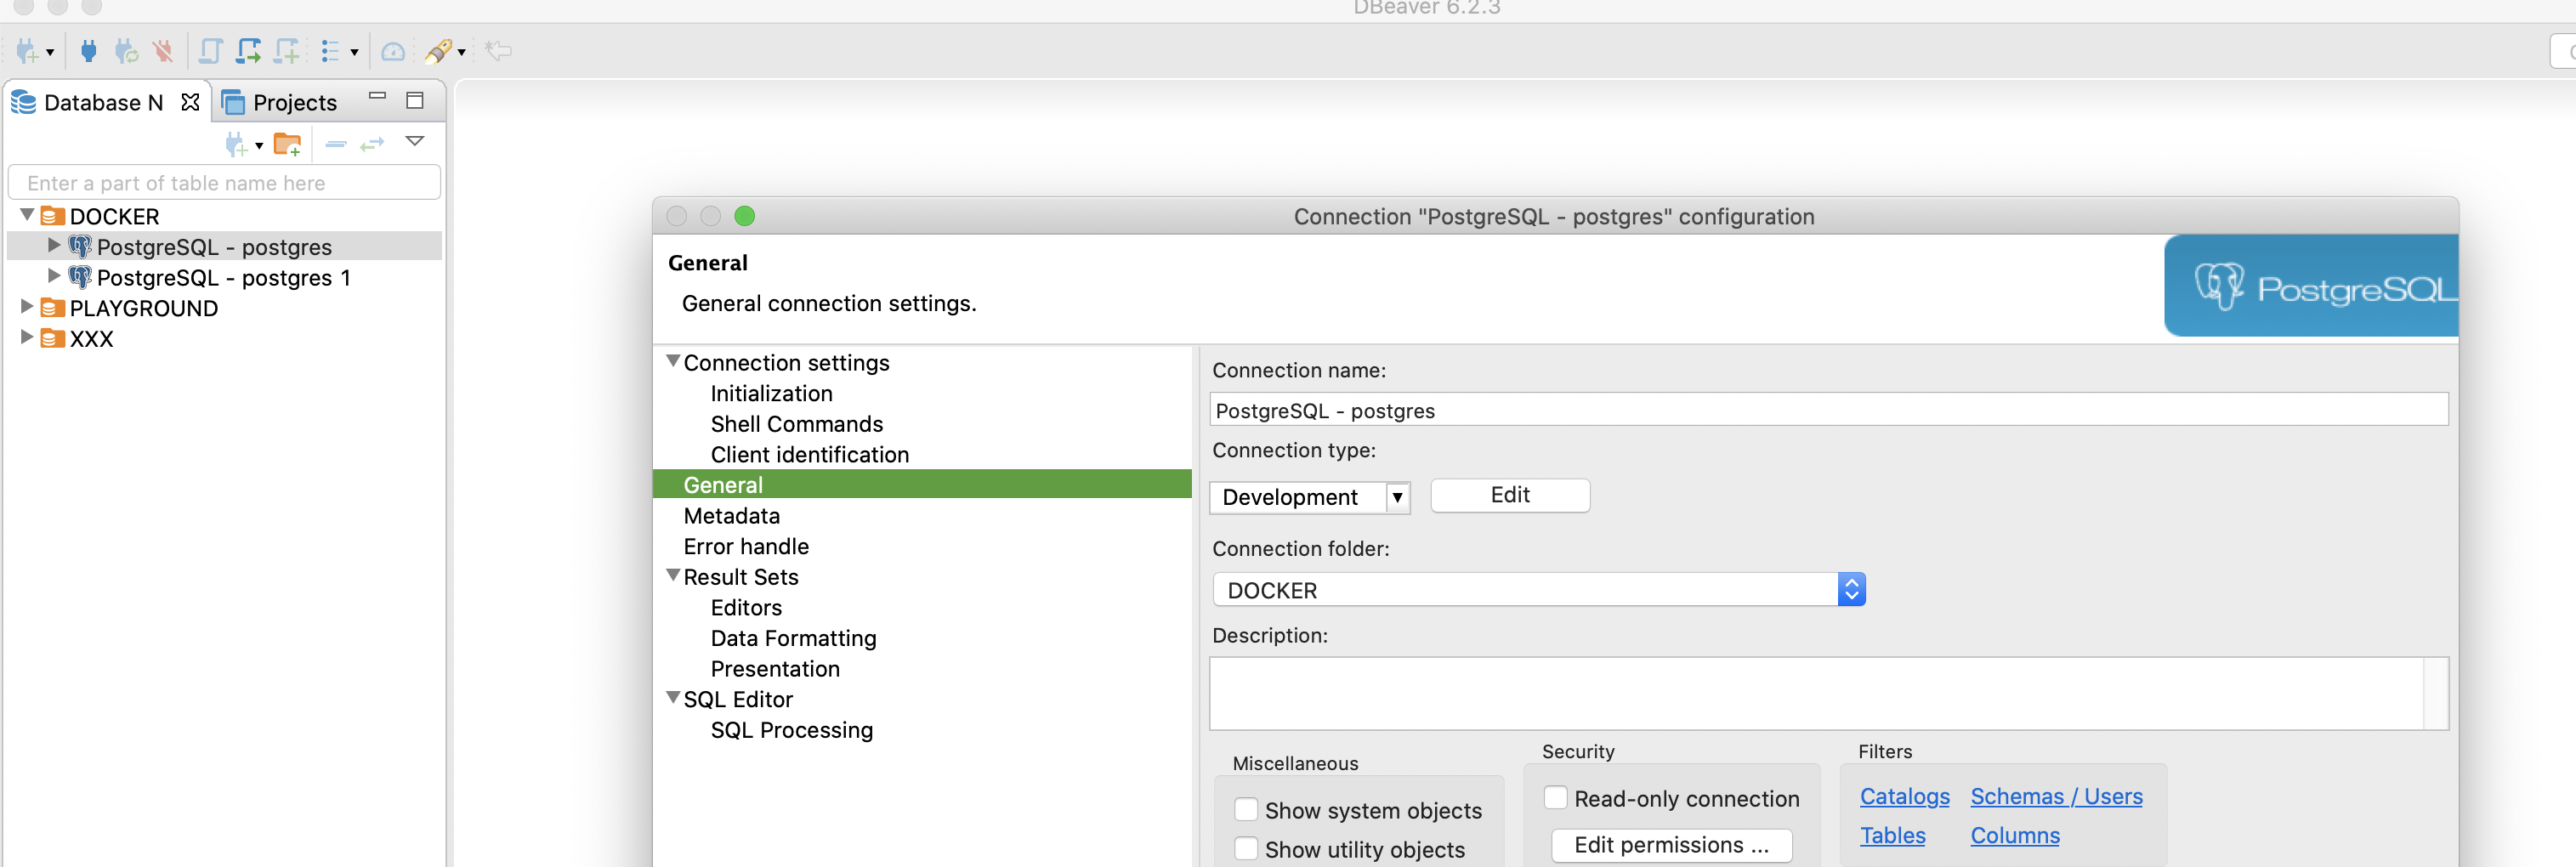The height and width of the screenshot is (867, 2576).
Task: Click the transaction mode list icon
Action: point(330,50)
